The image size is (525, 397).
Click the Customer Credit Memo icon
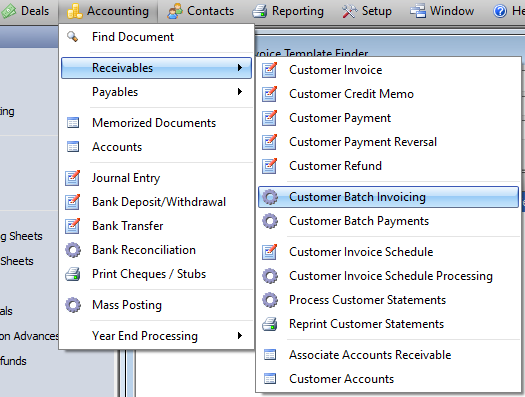(270, 94)
